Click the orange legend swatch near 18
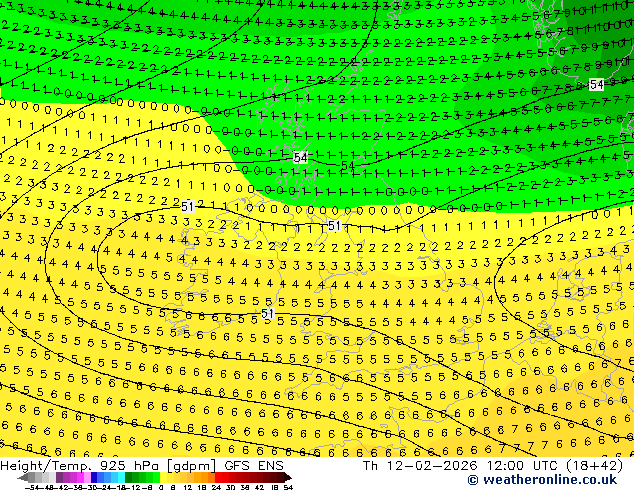This screenshot has width=634, height=490. click(x=204, y=477)
